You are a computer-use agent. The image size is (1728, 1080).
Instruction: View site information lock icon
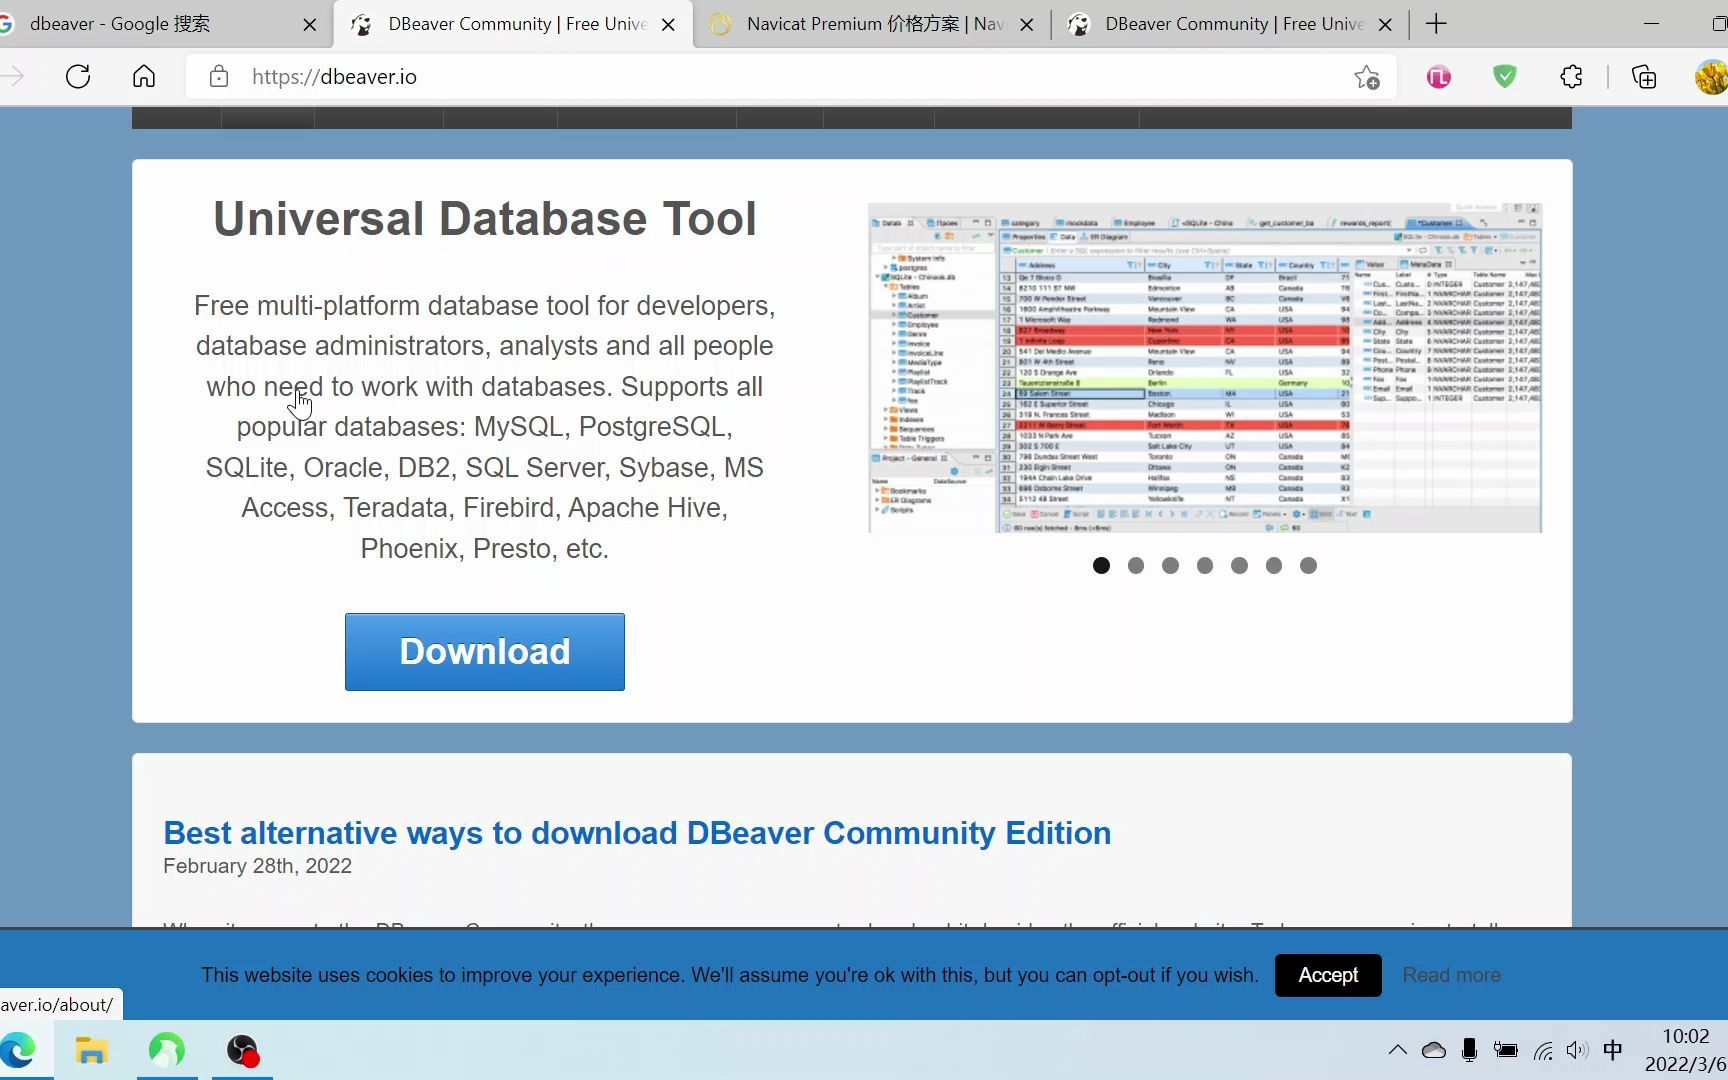(219, 77)
